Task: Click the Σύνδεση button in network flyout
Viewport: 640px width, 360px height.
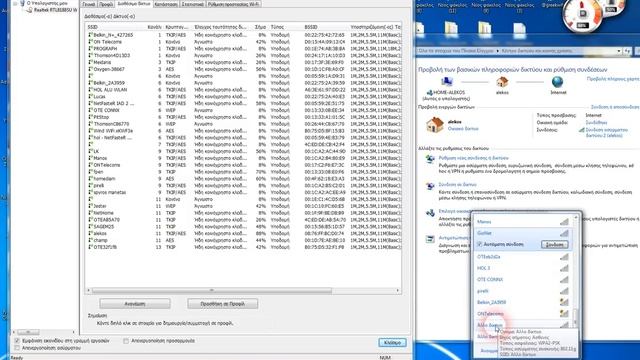Action: click(x=554, y=244)
